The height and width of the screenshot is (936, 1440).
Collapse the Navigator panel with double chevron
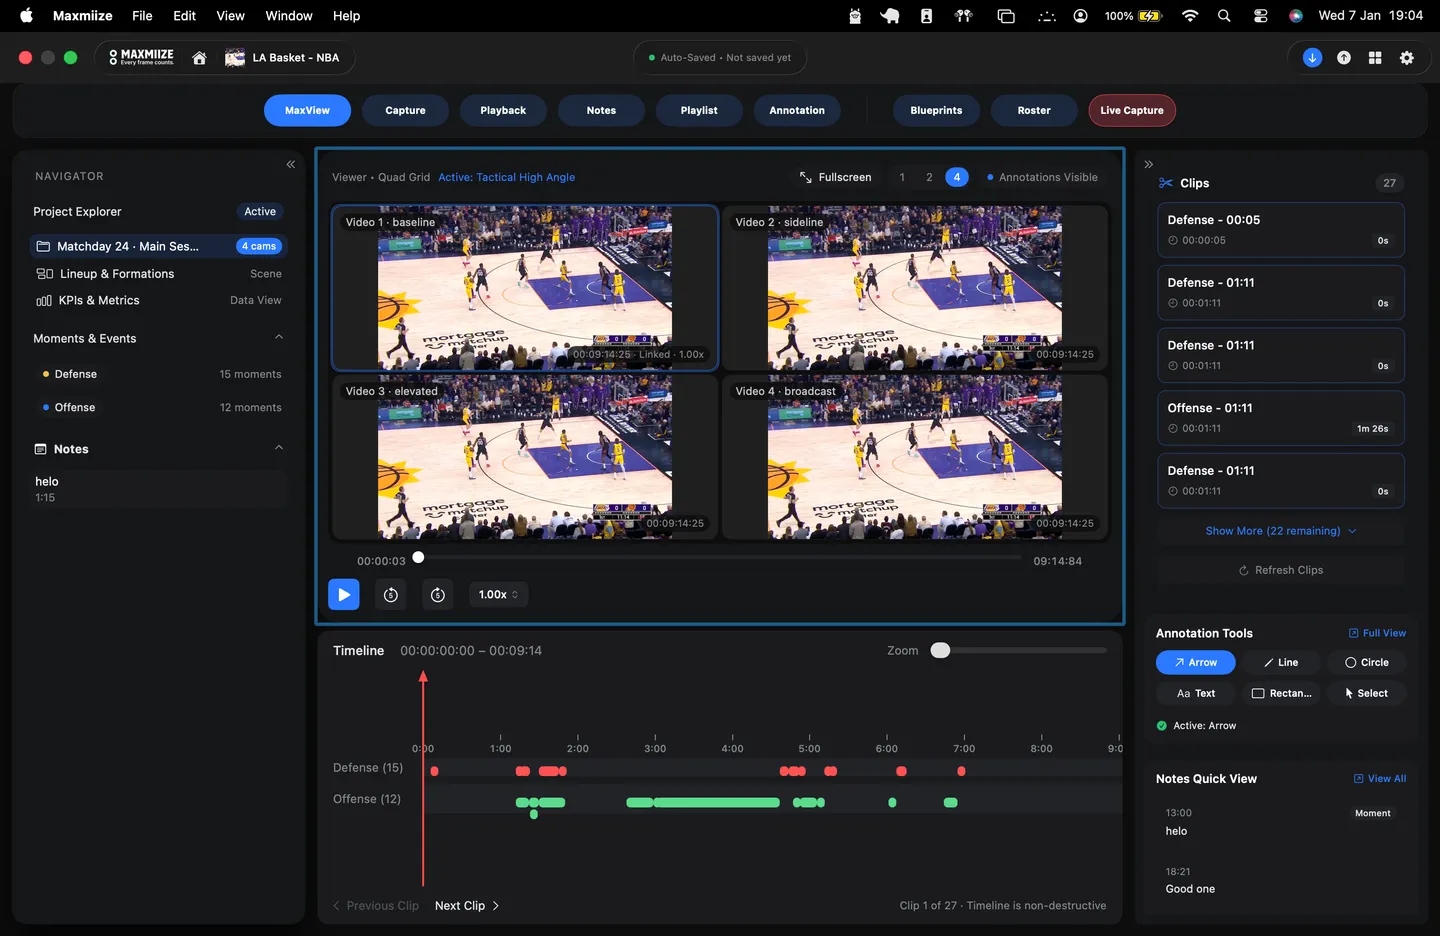291,164
